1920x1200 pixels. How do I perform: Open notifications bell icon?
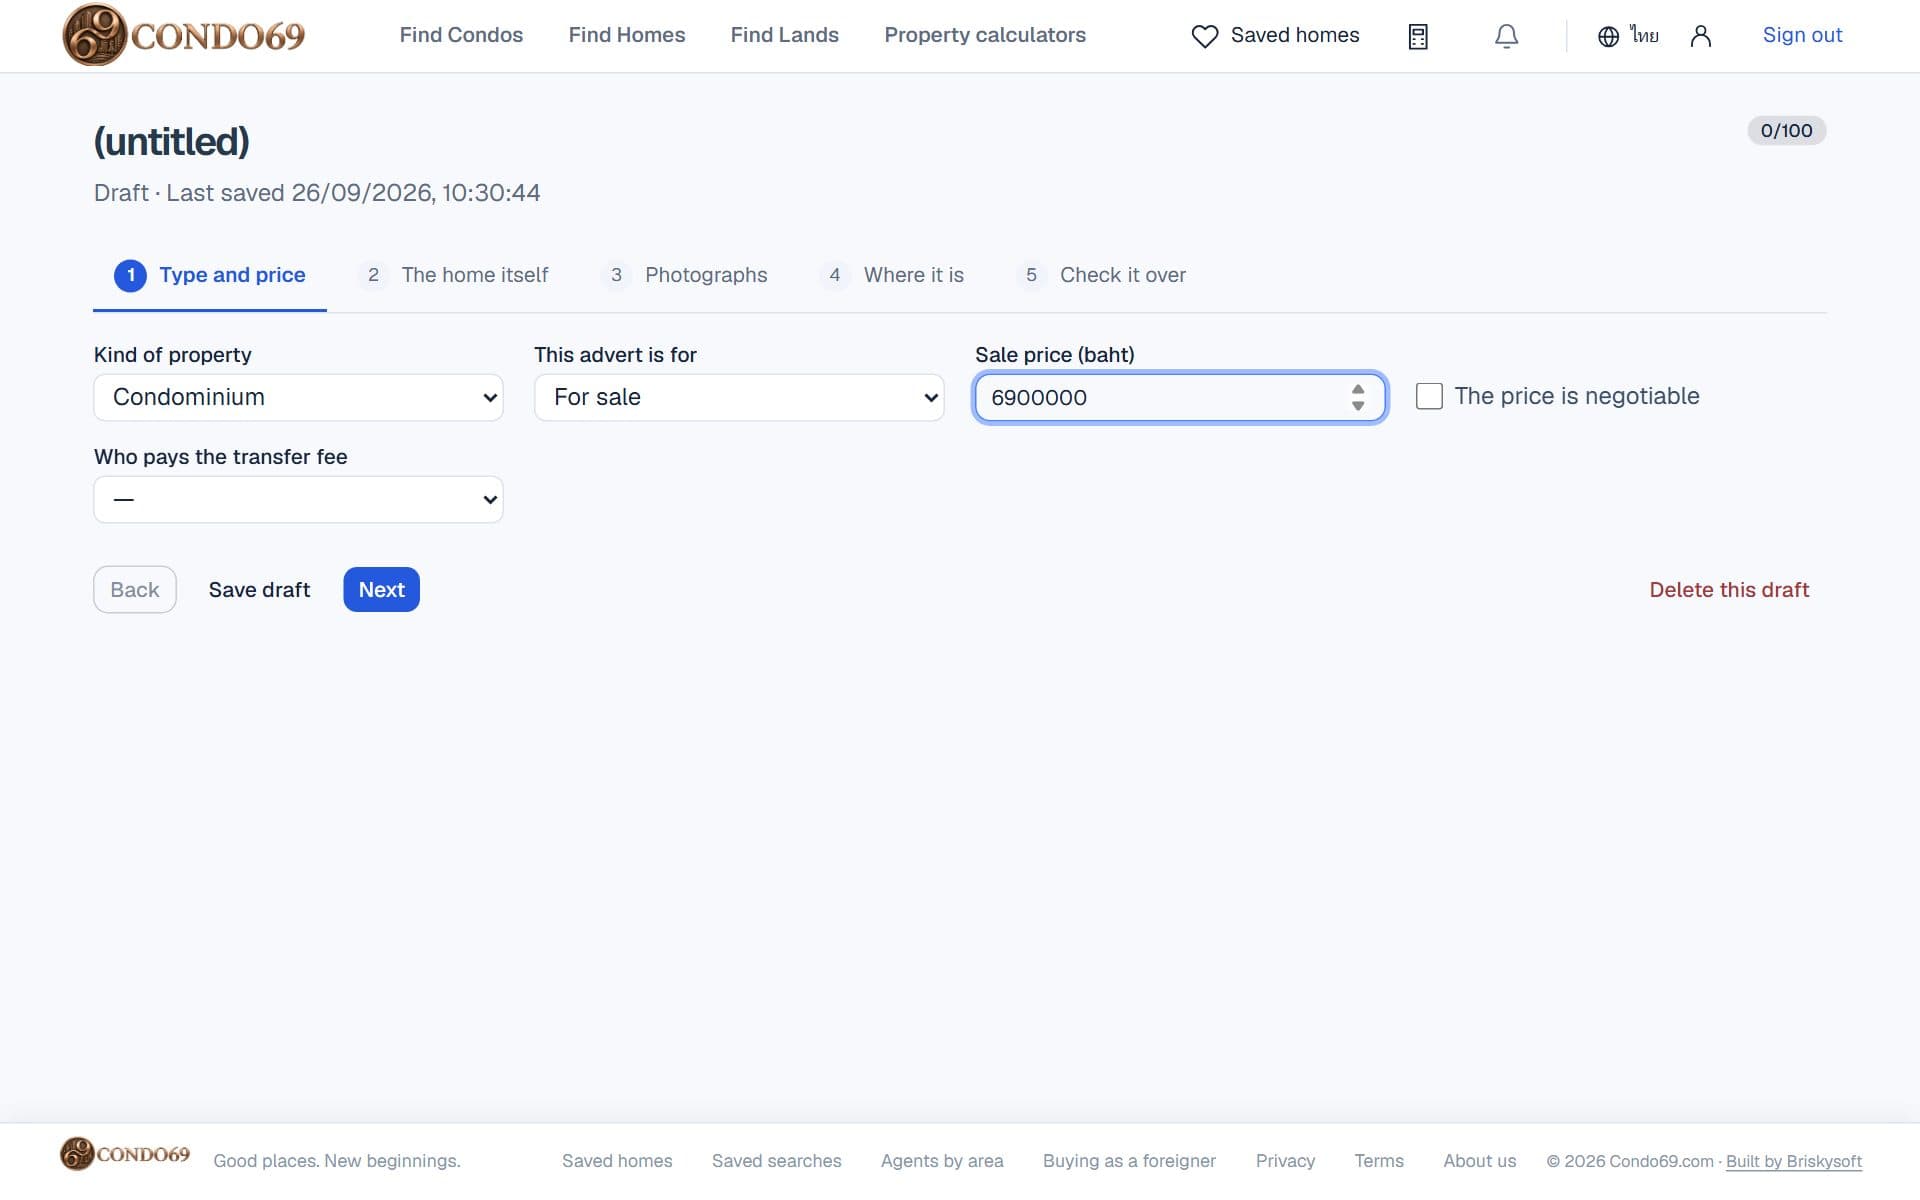click(1506, 36)
